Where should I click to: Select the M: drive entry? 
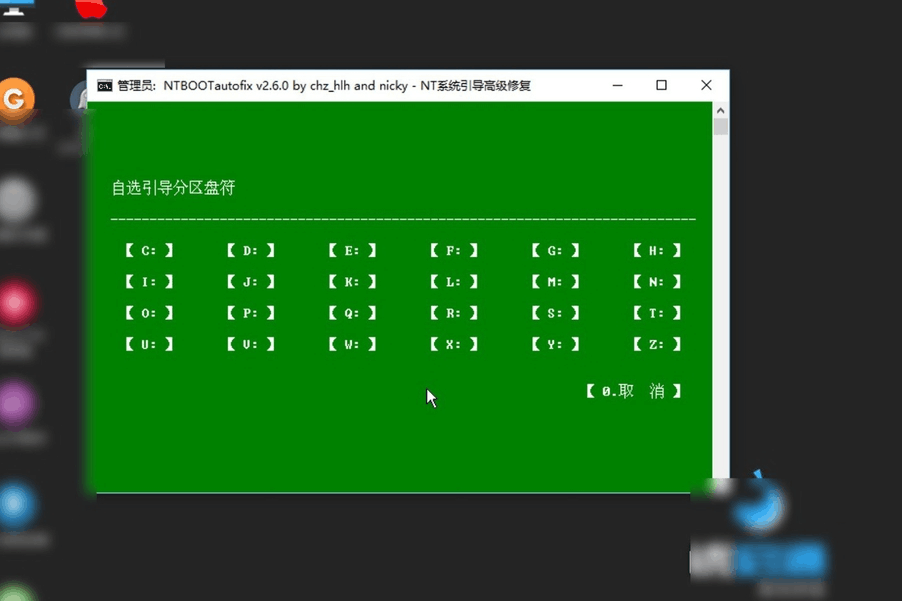tap(555, 282)
